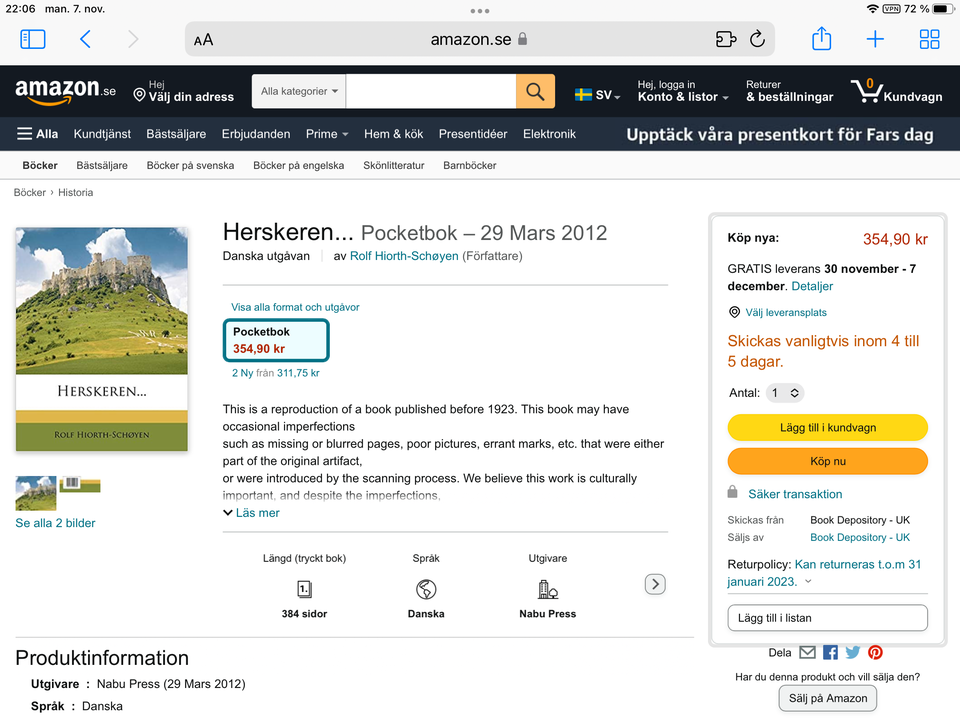Tap Safari forward arrow
Image resolution: width=960 pixels, height=720 pixels.
click(133, 39)
